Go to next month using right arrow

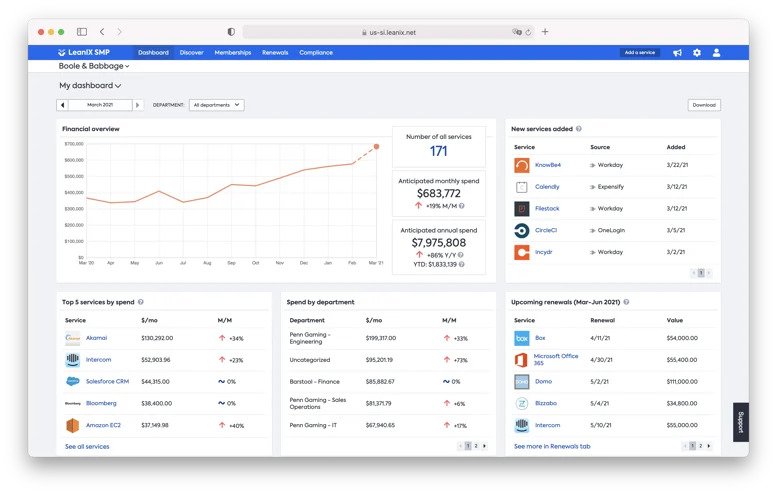pyautogui.click(x=138, y=105)
